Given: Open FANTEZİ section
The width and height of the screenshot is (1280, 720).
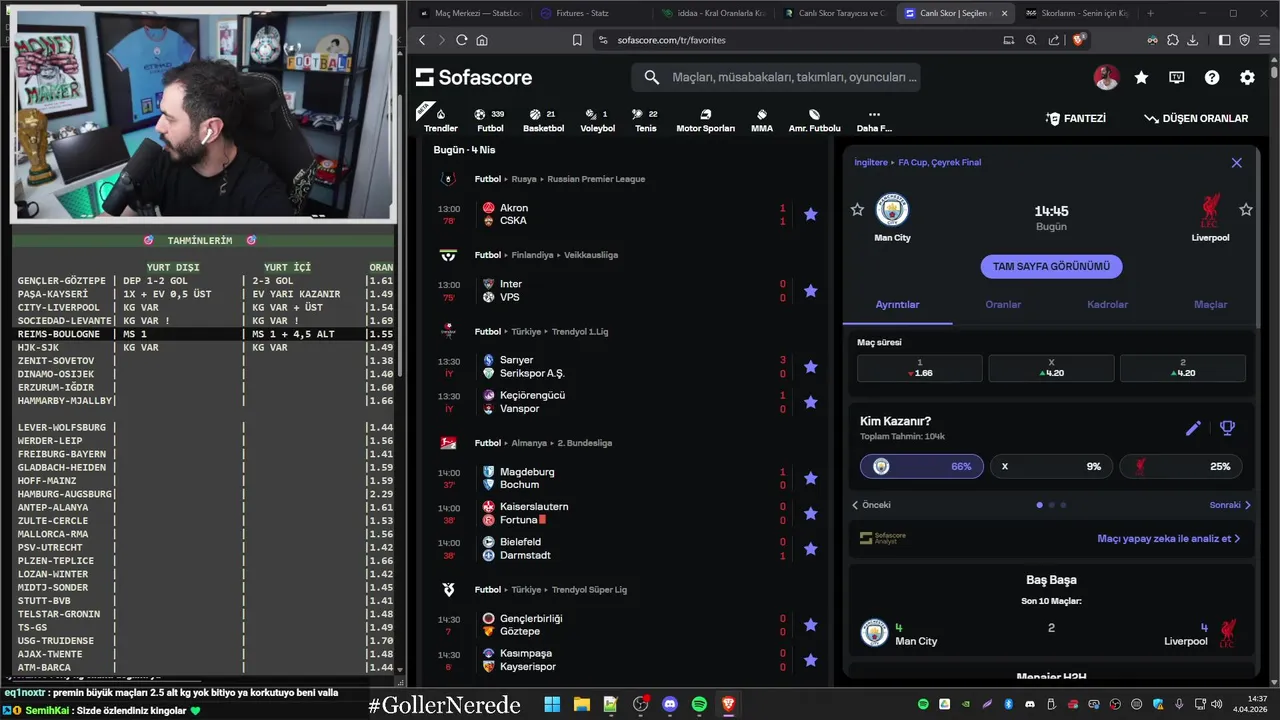Looking at the screenshot, I should click(x=1076, y=118).
